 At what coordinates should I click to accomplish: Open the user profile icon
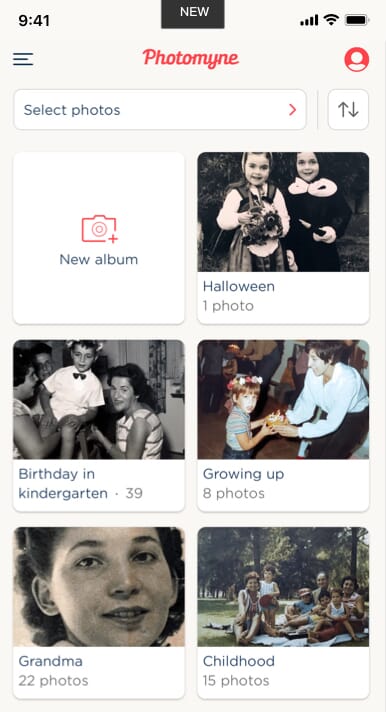356,59
